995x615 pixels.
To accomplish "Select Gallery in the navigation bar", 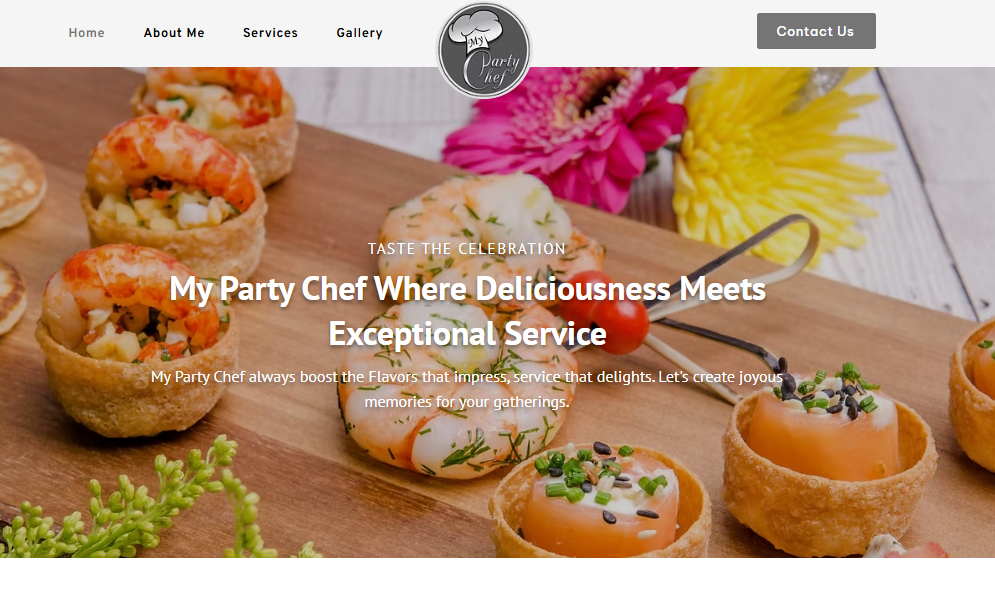I will pyautogui.click(x=359, y=32).
